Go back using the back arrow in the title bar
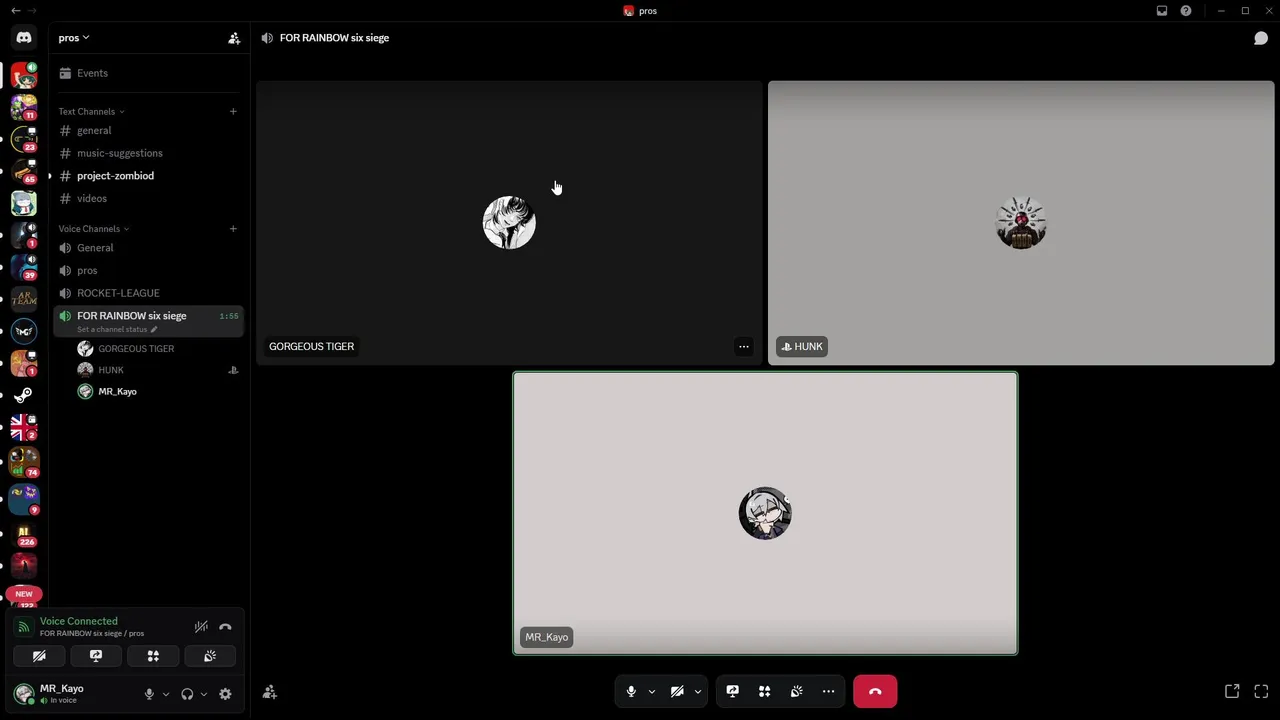 click(x=15, y=11)
